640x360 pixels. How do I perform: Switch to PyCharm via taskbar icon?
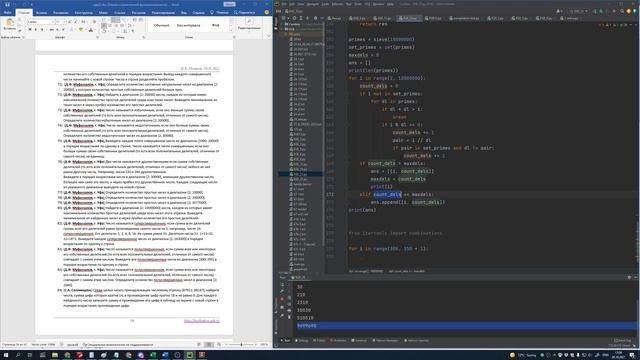click(x=190, y=355)
